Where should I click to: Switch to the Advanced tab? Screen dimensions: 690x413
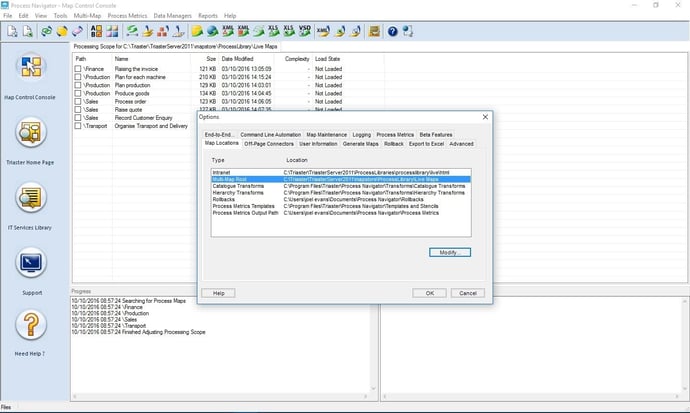[x=462, y=144]
